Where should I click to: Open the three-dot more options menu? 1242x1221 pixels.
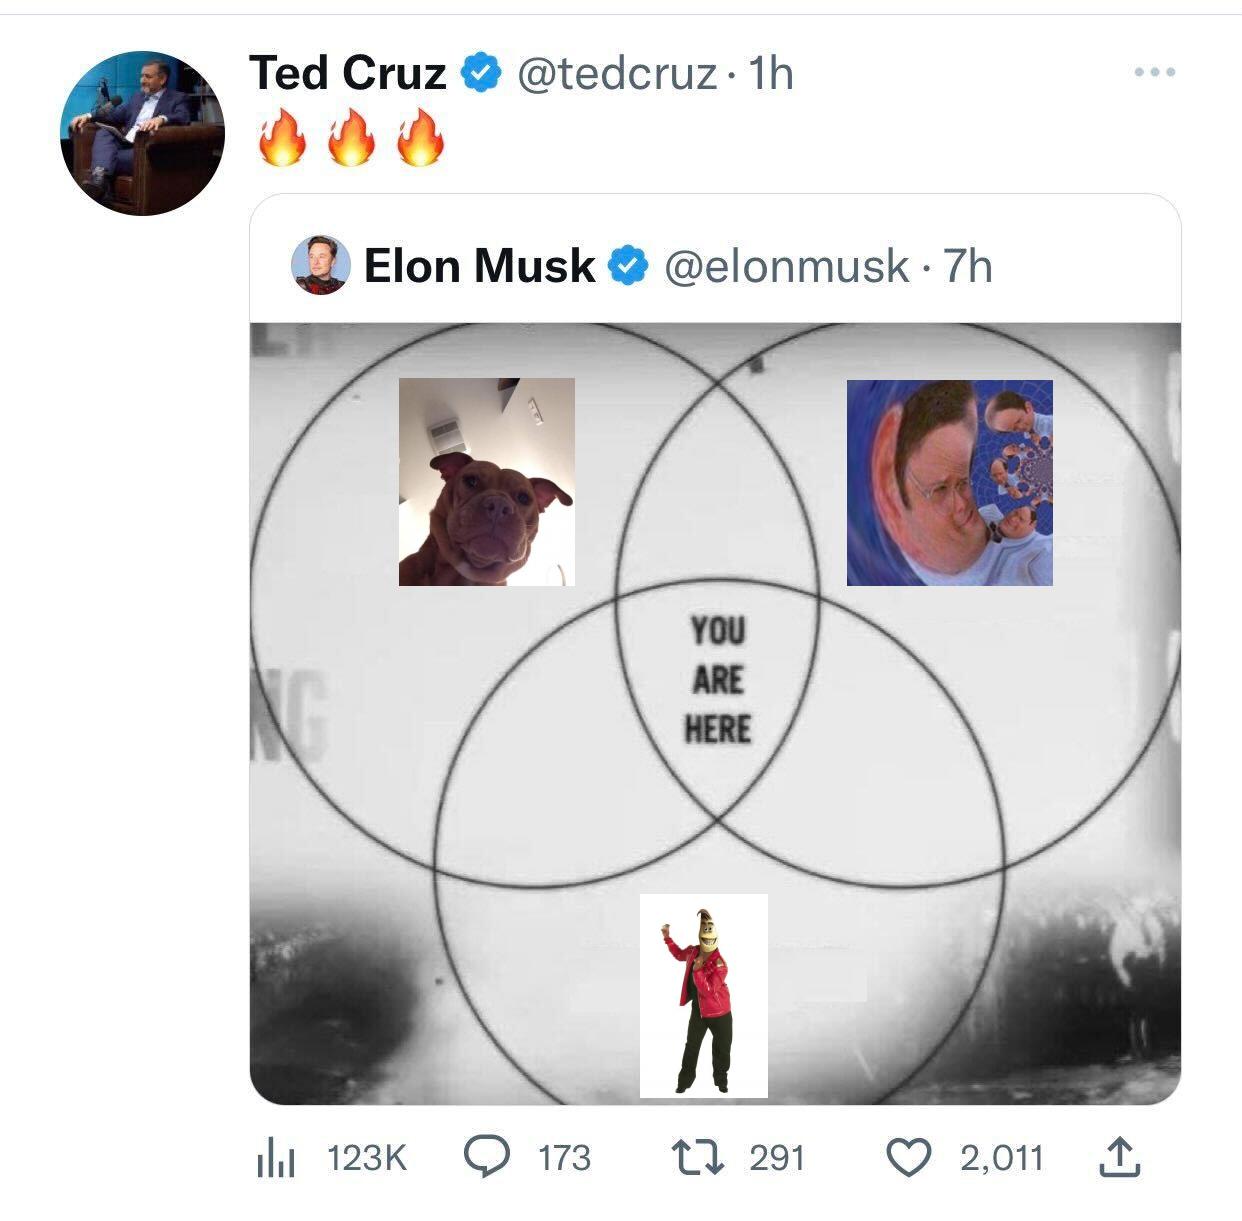(x=1155, y=73)
